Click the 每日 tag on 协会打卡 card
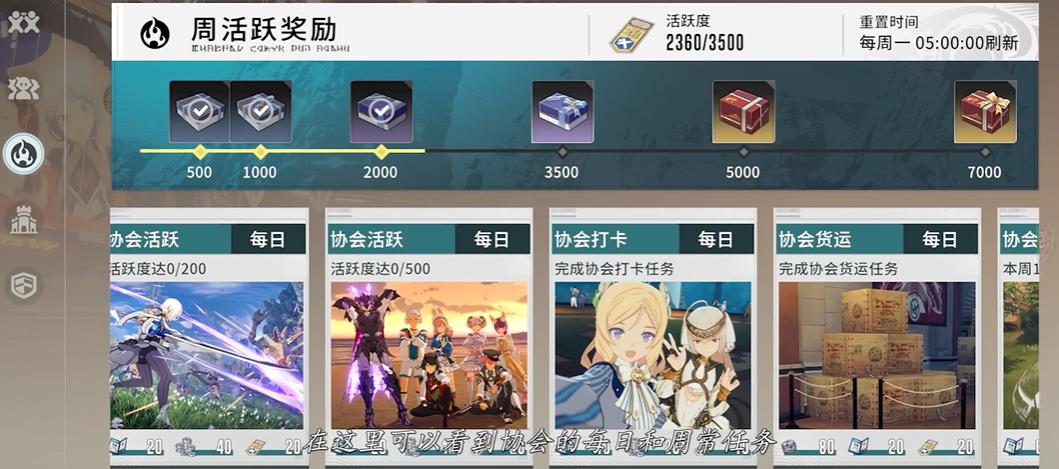Image resolution: width=1059 pixels, height=469 pixels. 716,239
